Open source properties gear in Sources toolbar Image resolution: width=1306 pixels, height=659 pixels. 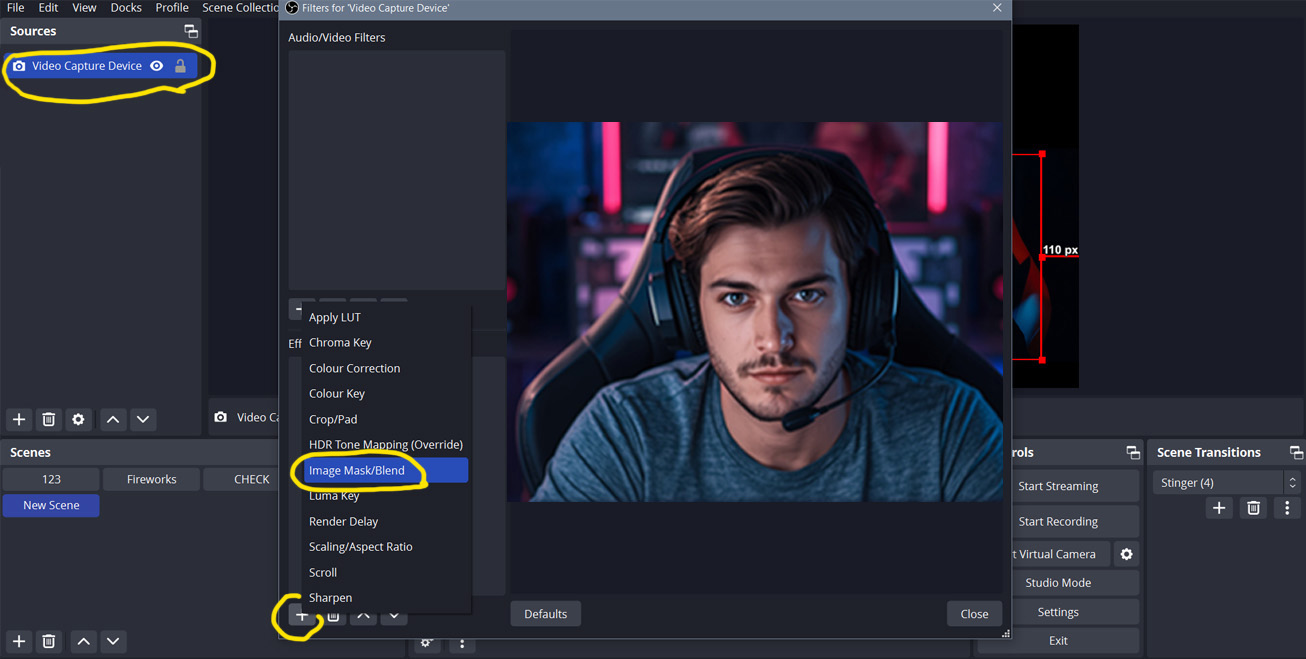[78, 420]
